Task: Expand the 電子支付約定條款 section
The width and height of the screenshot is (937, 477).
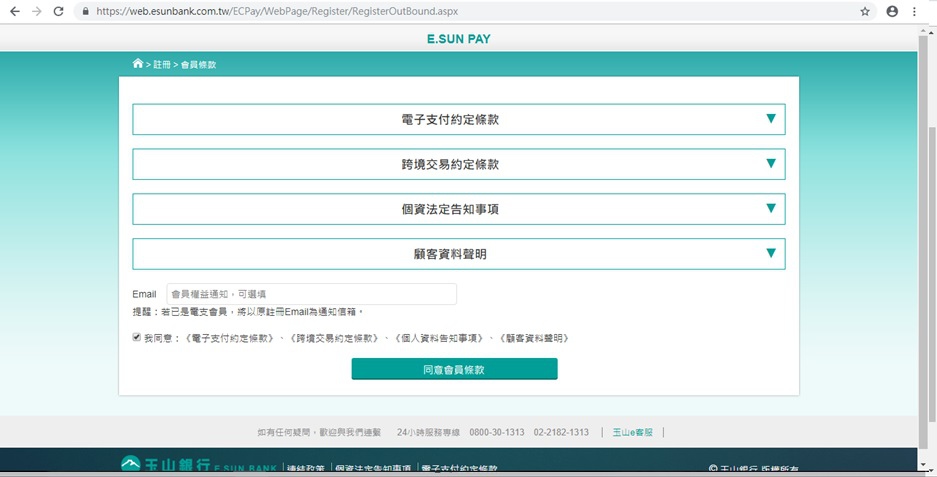Action: point(458,120)
